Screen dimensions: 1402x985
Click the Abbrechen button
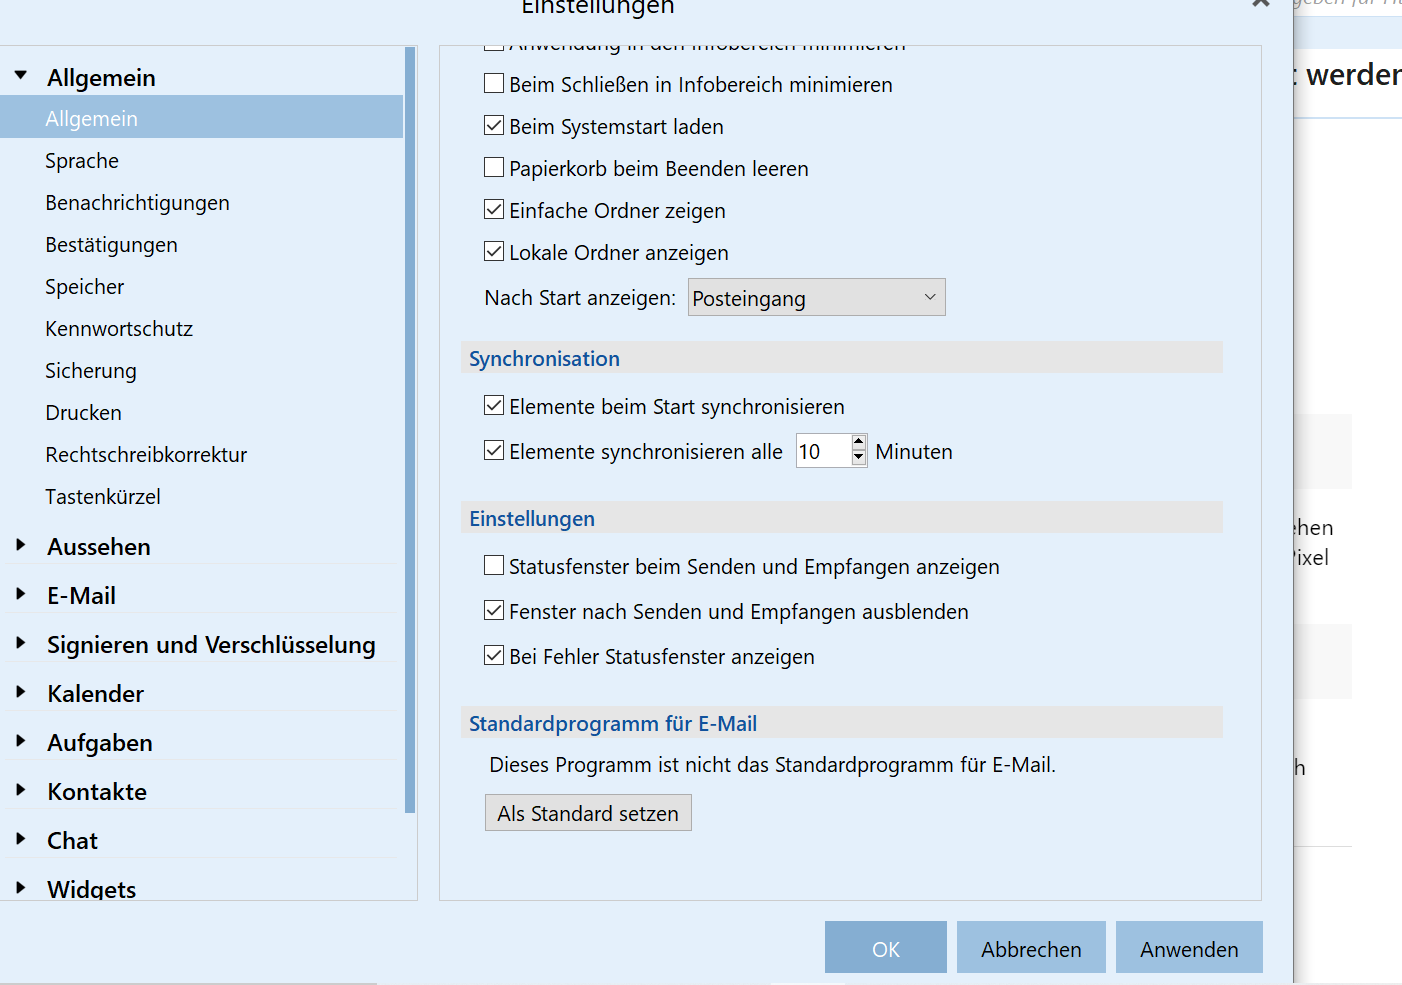click(x=1031, y=947)
